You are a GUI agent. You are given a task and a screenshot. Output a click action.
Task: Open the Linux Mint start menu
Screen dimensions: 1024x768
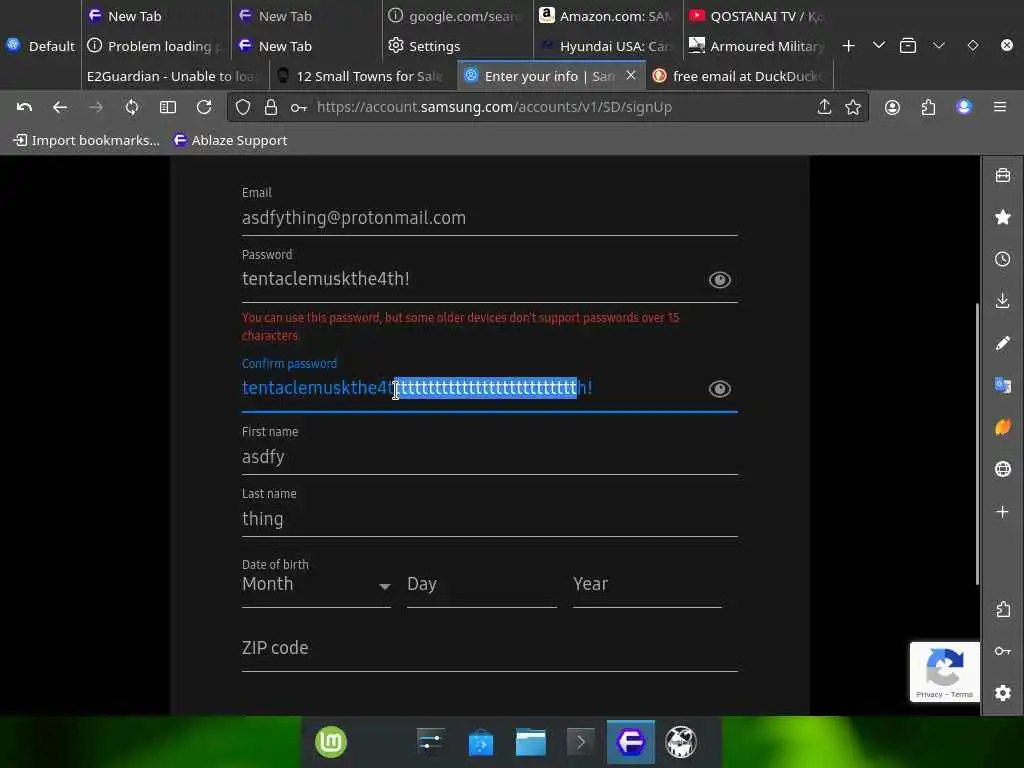point(331,742)
